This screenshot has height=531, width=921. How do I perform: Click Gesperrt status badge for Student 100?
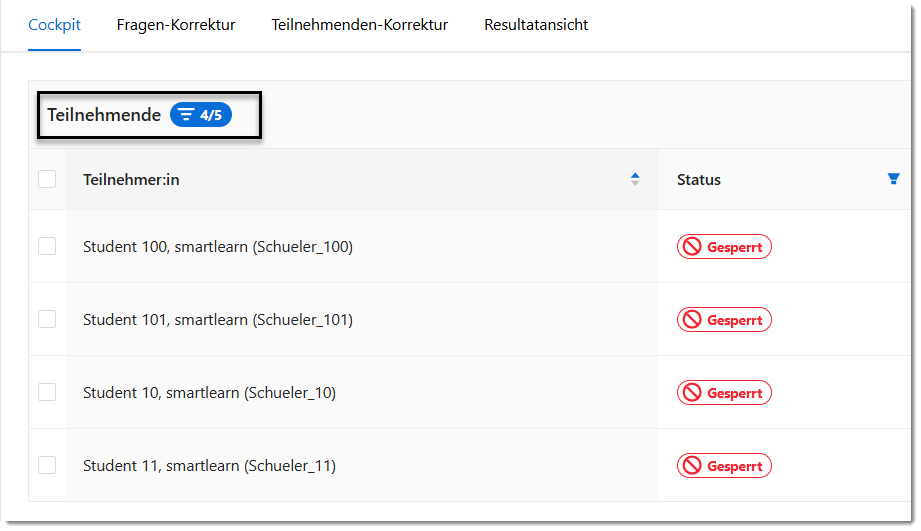[724, 247]
